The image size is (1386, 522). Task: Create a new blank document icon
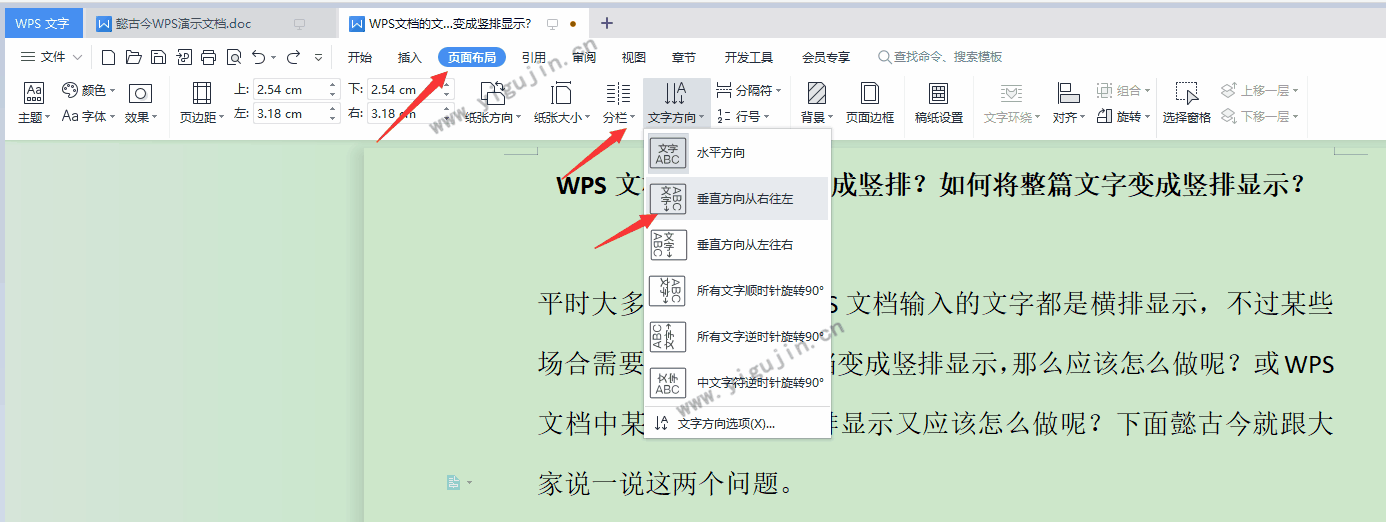(x=108, y=57)
